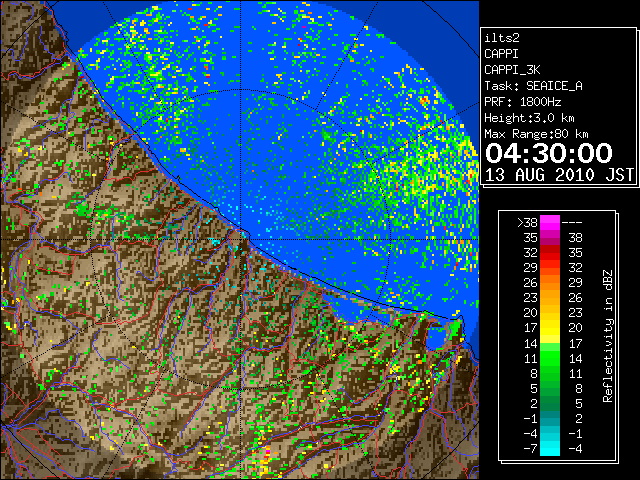Pick the yellow 17 dBZ legend color

click(550, 328)
